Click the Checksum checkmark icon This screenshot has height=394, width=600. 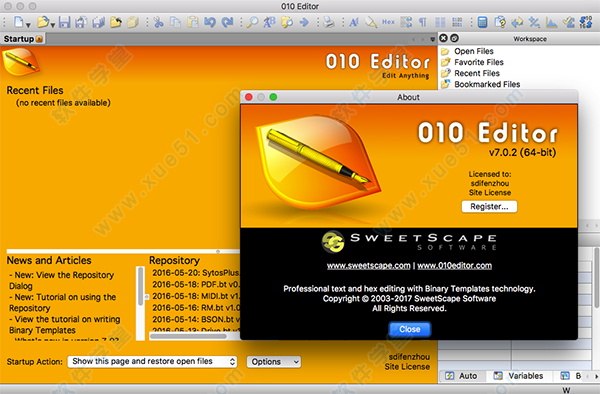pyautogui.click(x=569, y=22)
